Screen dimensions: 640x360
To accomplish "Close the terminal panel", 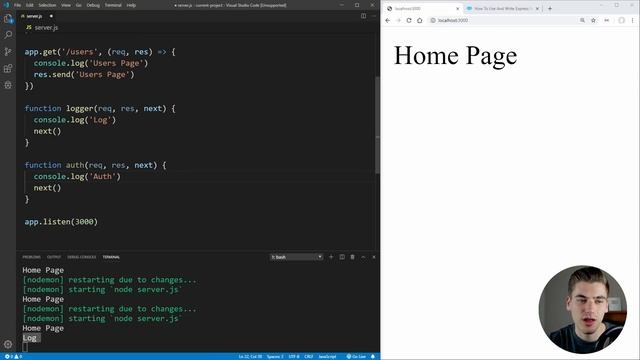I will pyautogui.click(x=373, y=257).
